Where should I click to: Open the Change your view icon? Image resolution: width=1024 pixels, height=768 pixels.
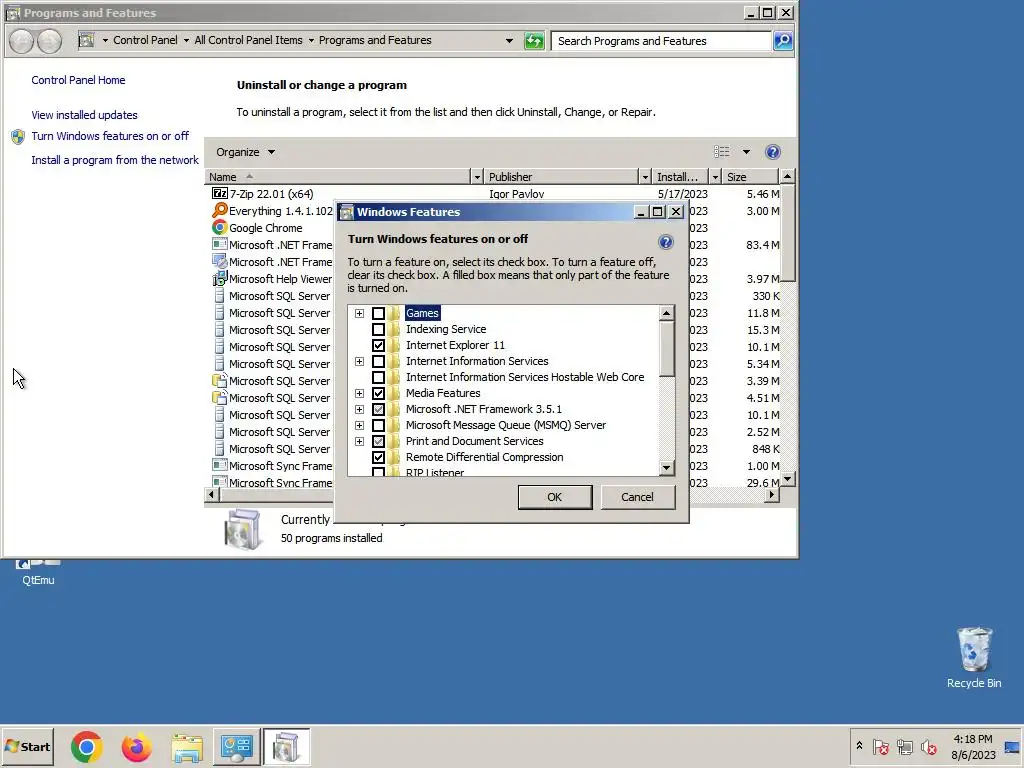[722, 152]
